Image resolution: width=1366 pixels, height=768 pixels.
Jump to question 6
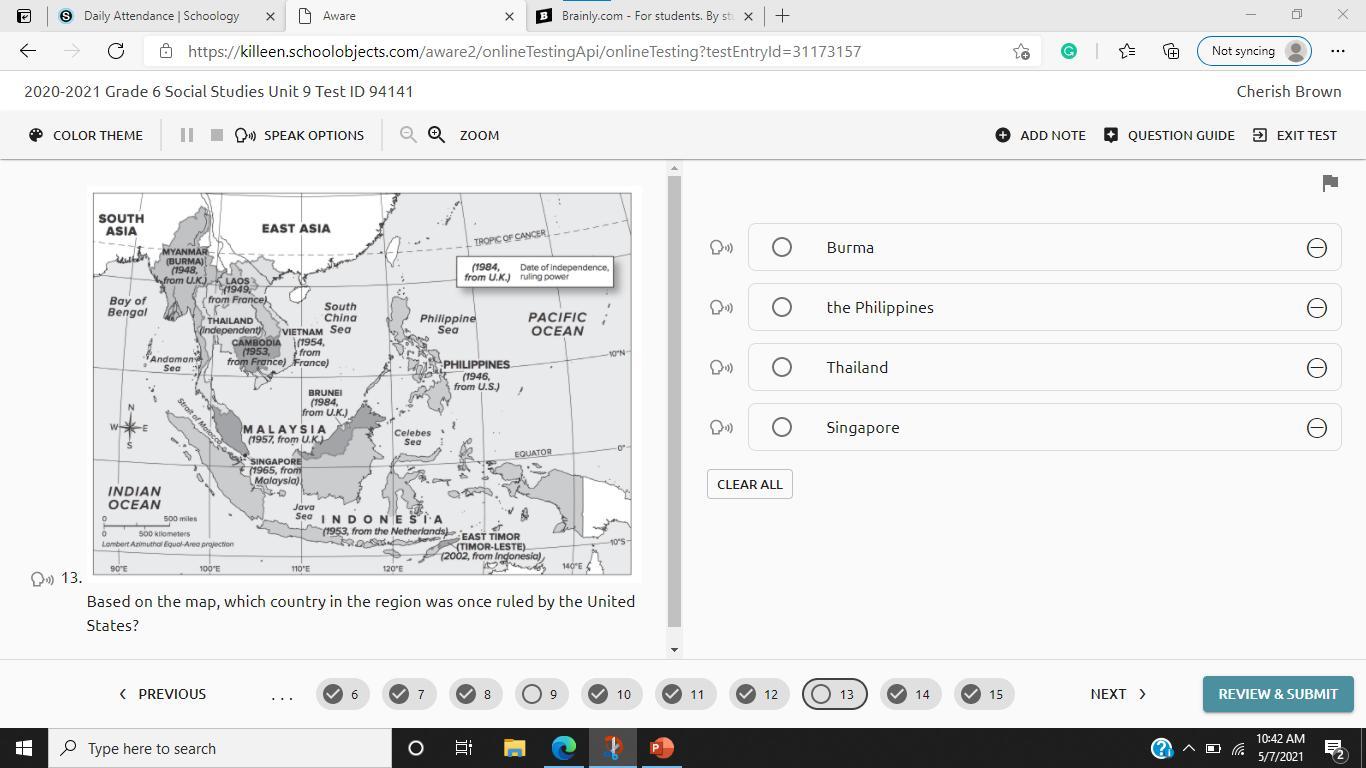click(x=343, y=694)
